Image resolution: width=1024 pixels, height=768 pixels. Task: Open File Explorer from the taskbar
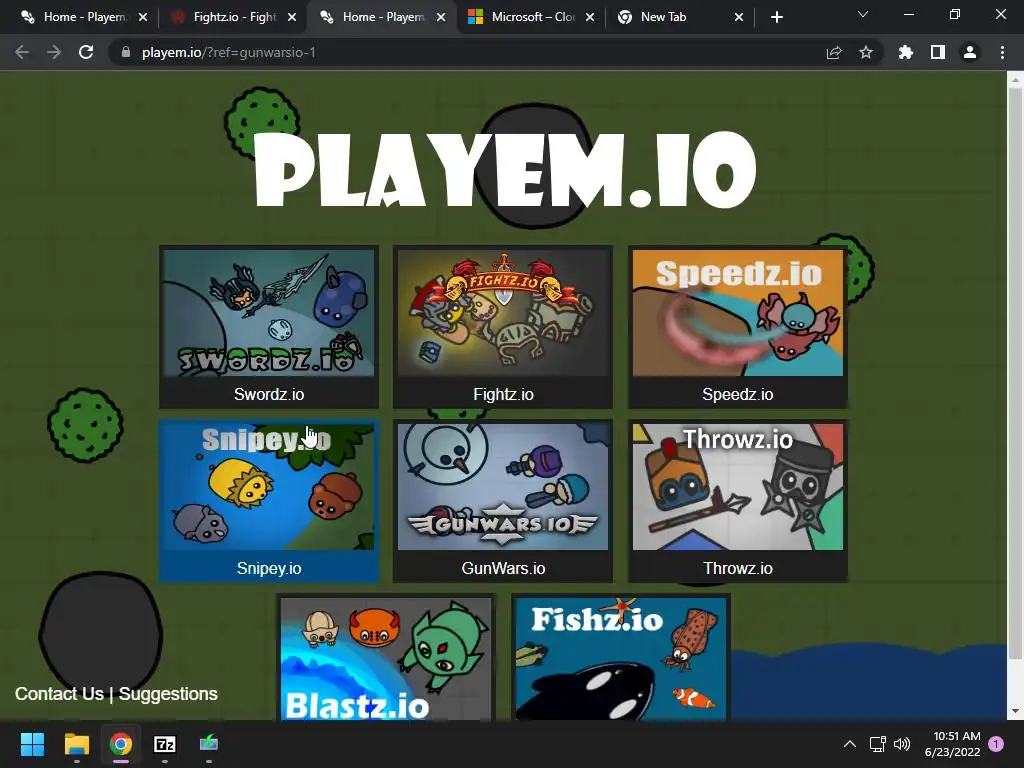tap(76, 744)
